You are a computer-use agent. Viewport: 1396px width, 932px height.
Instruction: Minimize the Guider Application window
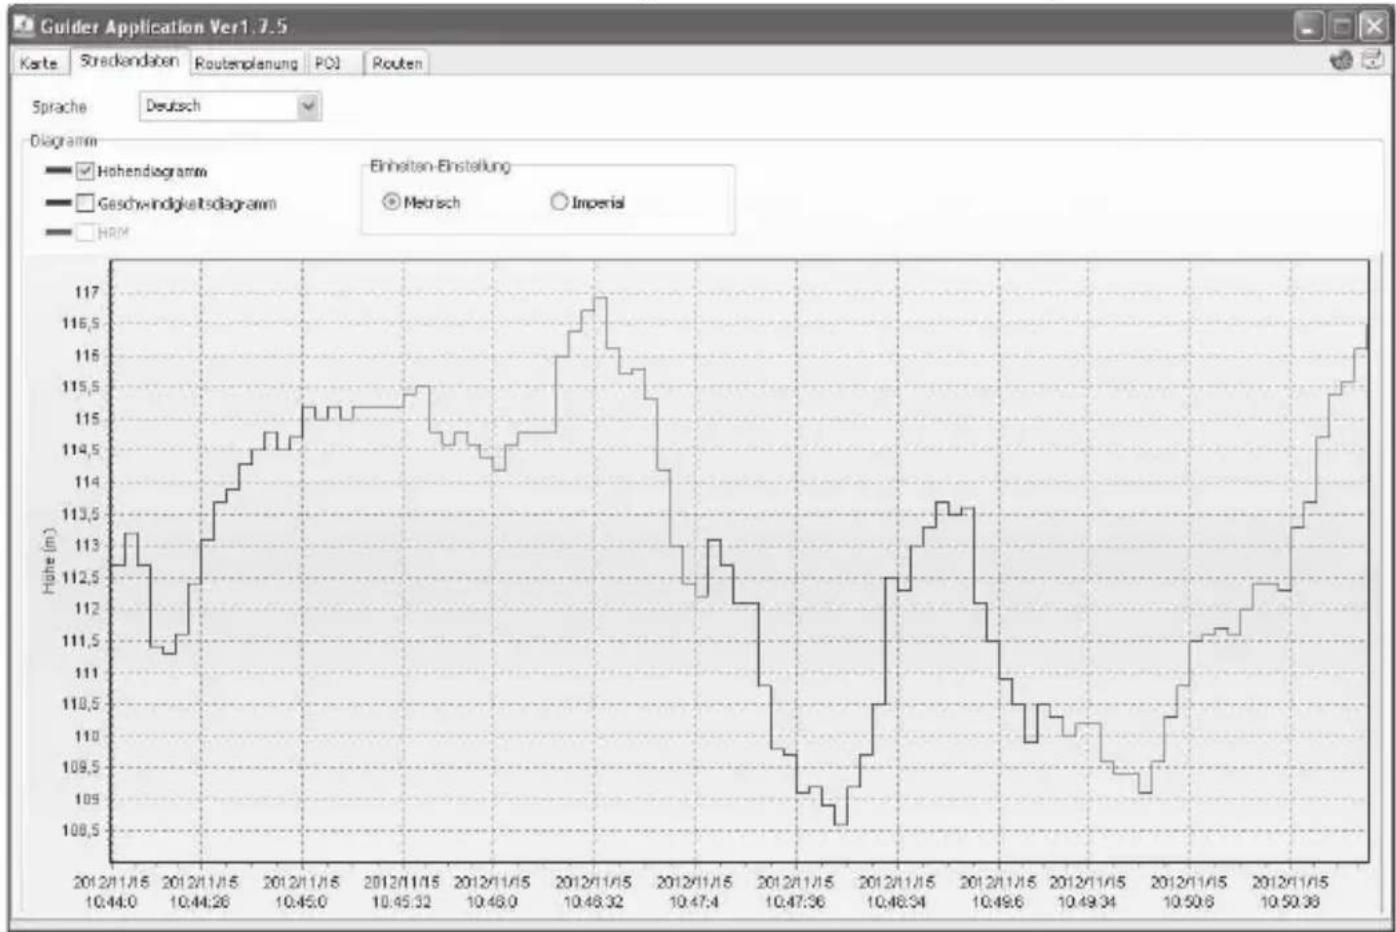coord(1309,26)
